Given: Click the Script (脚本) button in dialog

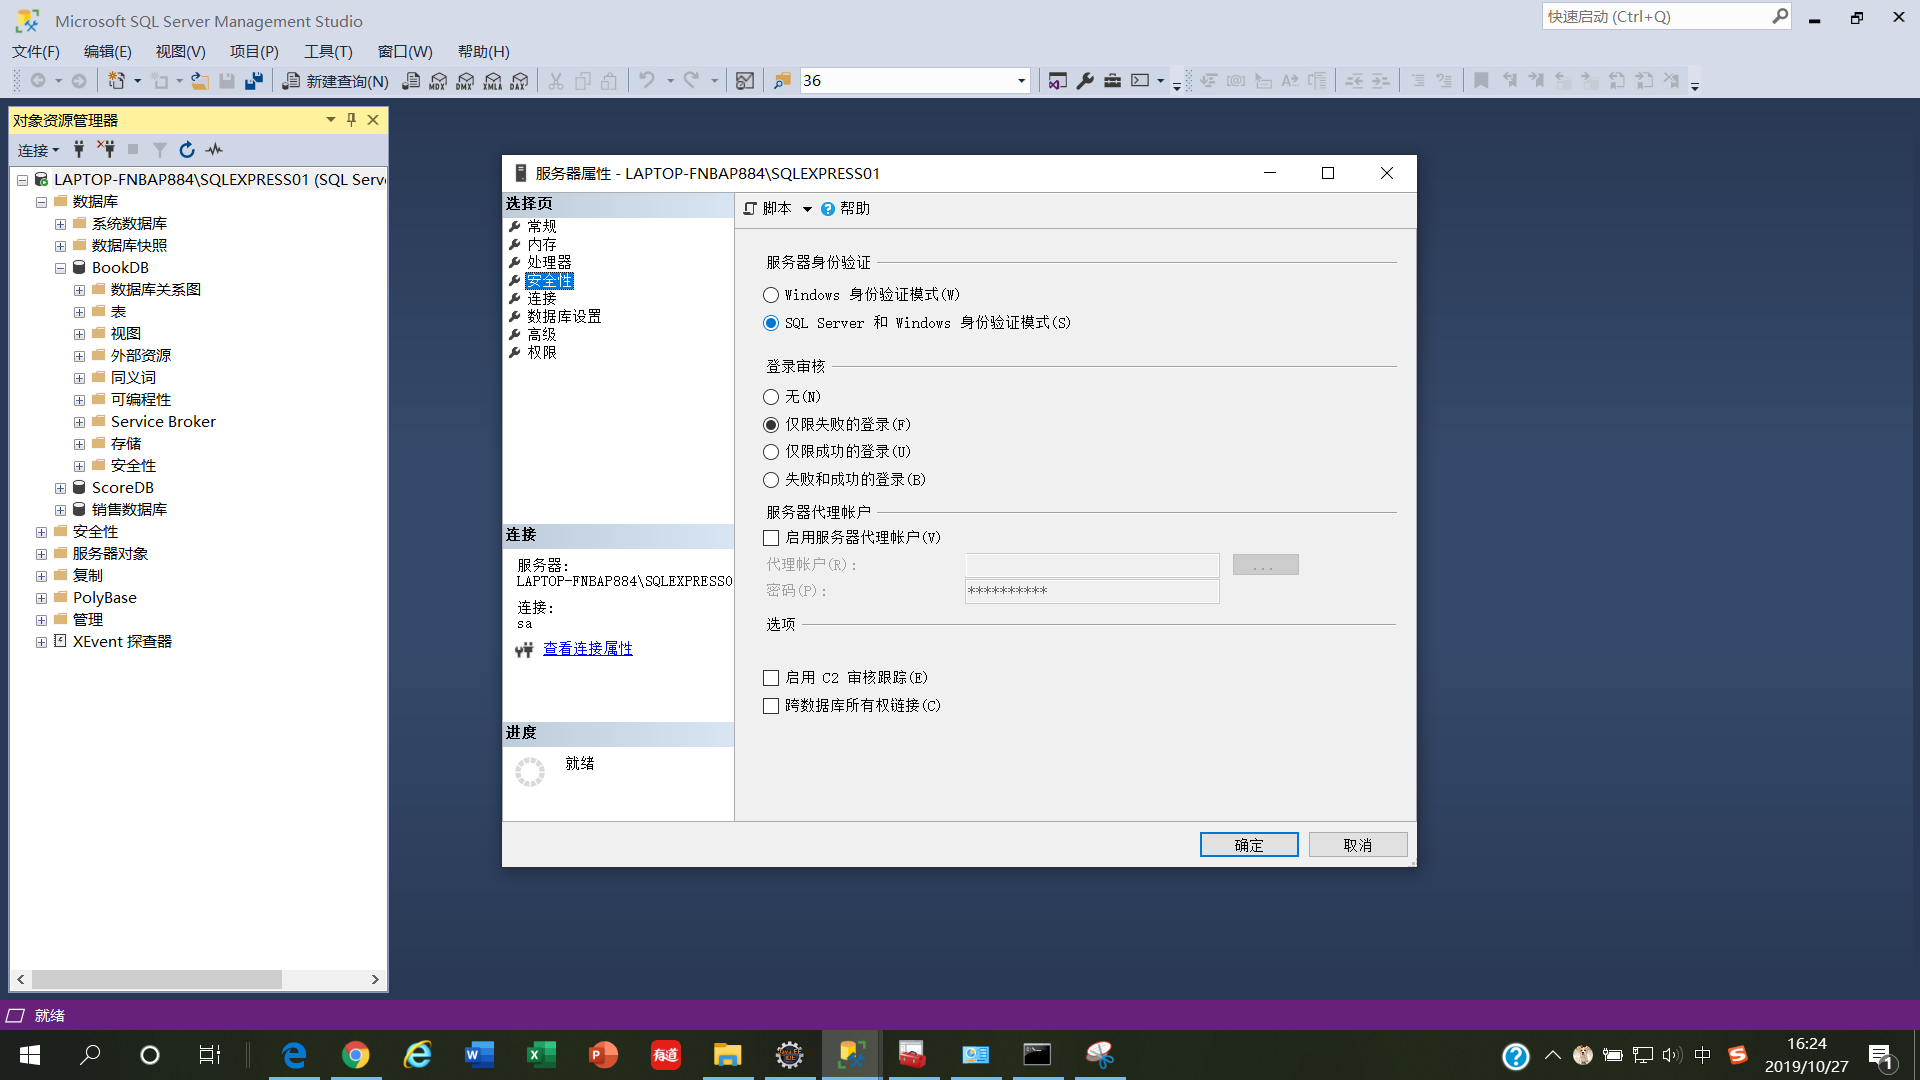Looking at the screenshot, I should (767, 209).
